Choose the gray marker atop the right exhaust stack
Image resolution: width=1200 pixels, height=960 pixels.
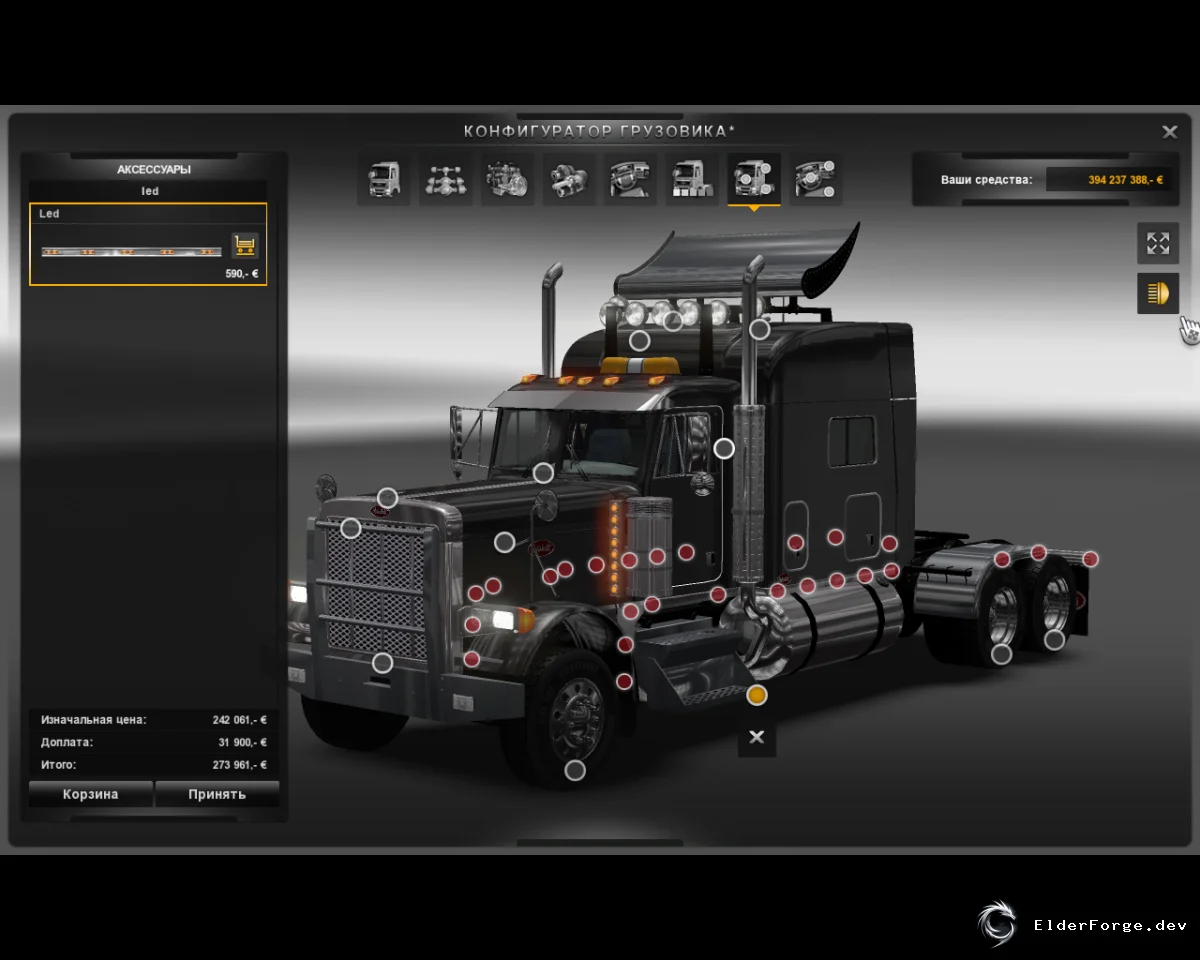pos(760,328)
